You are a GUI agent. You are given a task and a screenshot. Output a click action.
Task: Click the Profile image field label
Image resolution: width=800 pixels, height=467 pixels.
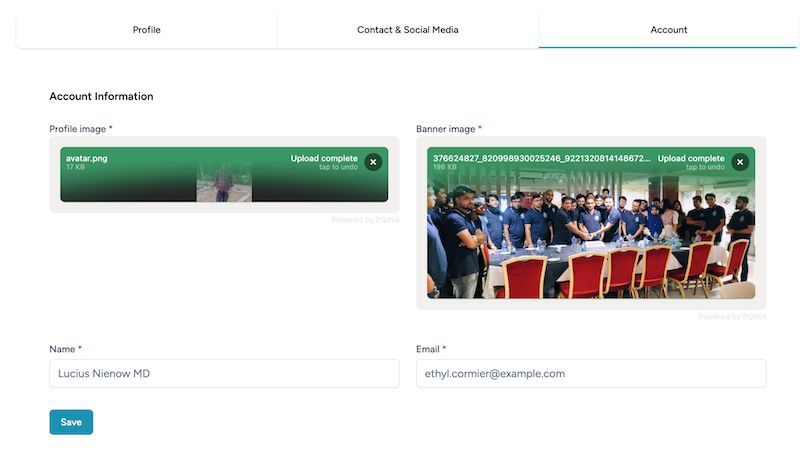coord(78,129)
